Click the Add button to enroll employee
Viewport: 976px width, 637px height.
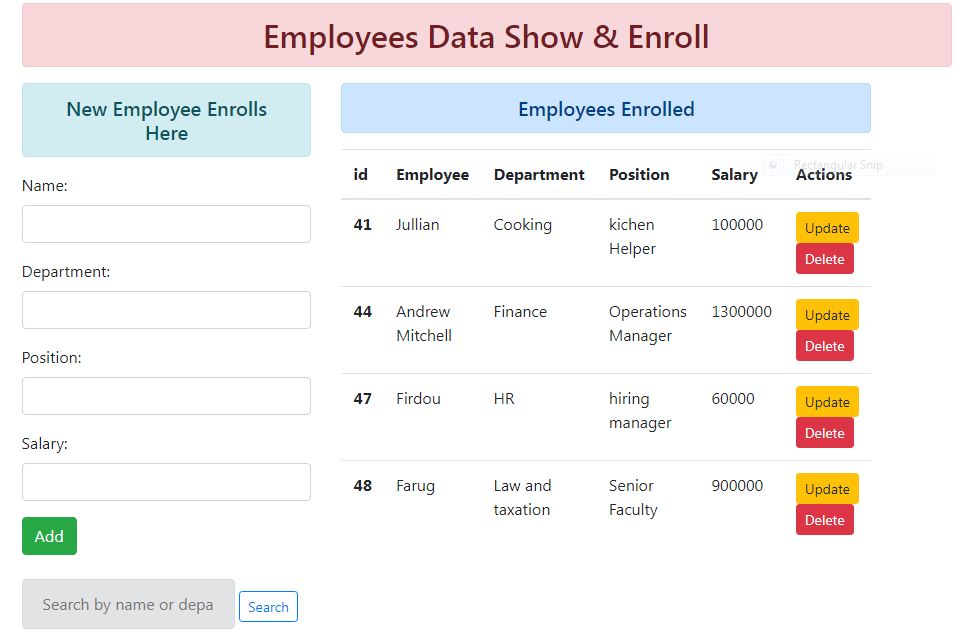pyautogui.click(x=48, y=536)
